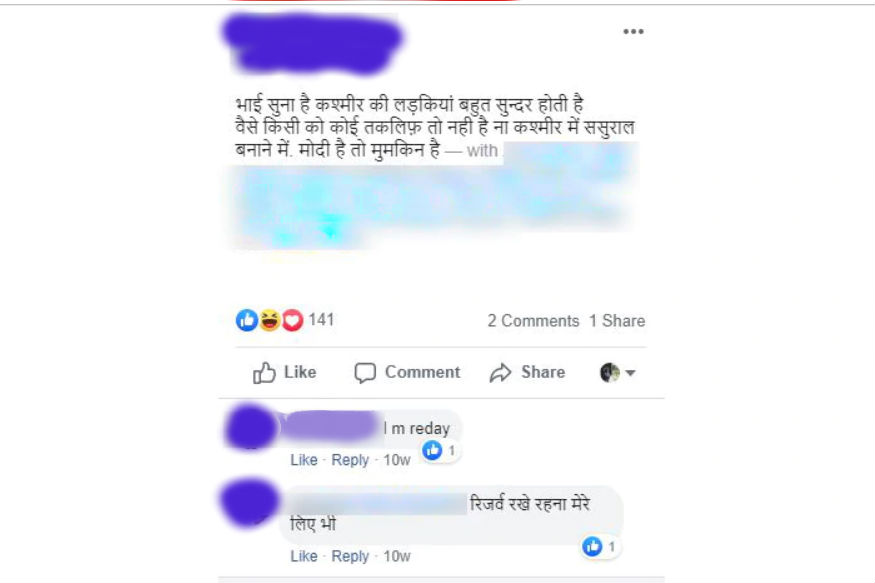
Task: Open the 10w timestamp of first comment
Action: coord(397,460)
